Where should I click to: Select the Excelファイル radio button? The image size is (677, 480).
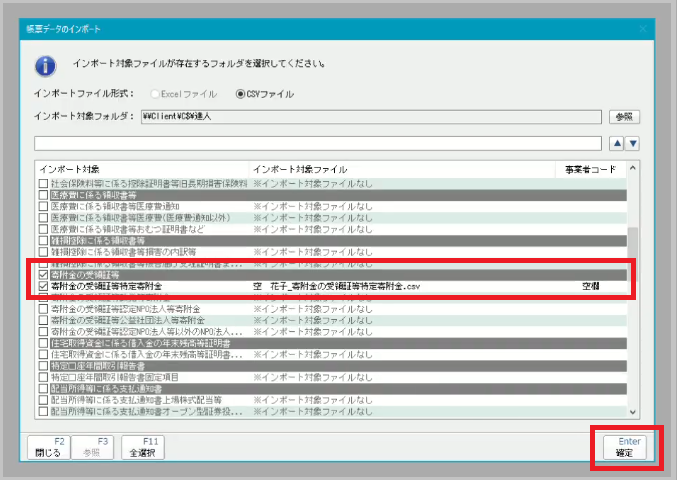pos(155,94)
